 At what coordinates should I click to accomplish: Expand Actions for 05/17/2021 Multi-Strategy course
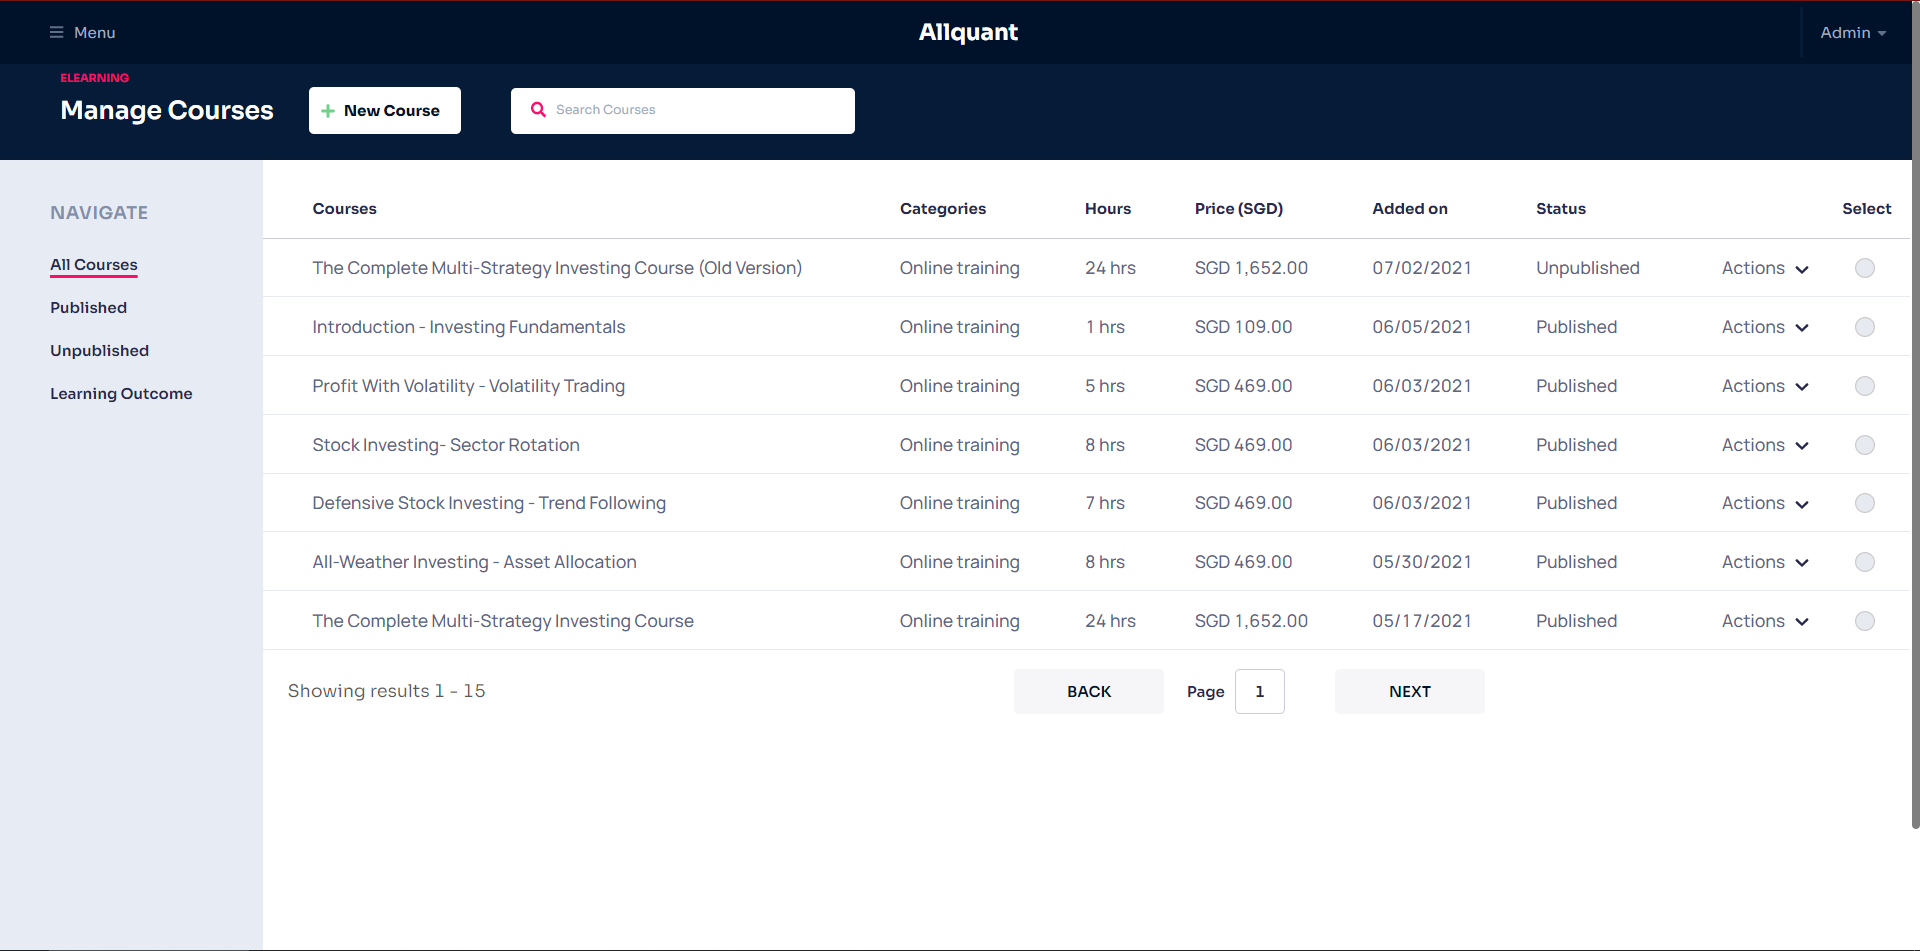point(1765,621)
